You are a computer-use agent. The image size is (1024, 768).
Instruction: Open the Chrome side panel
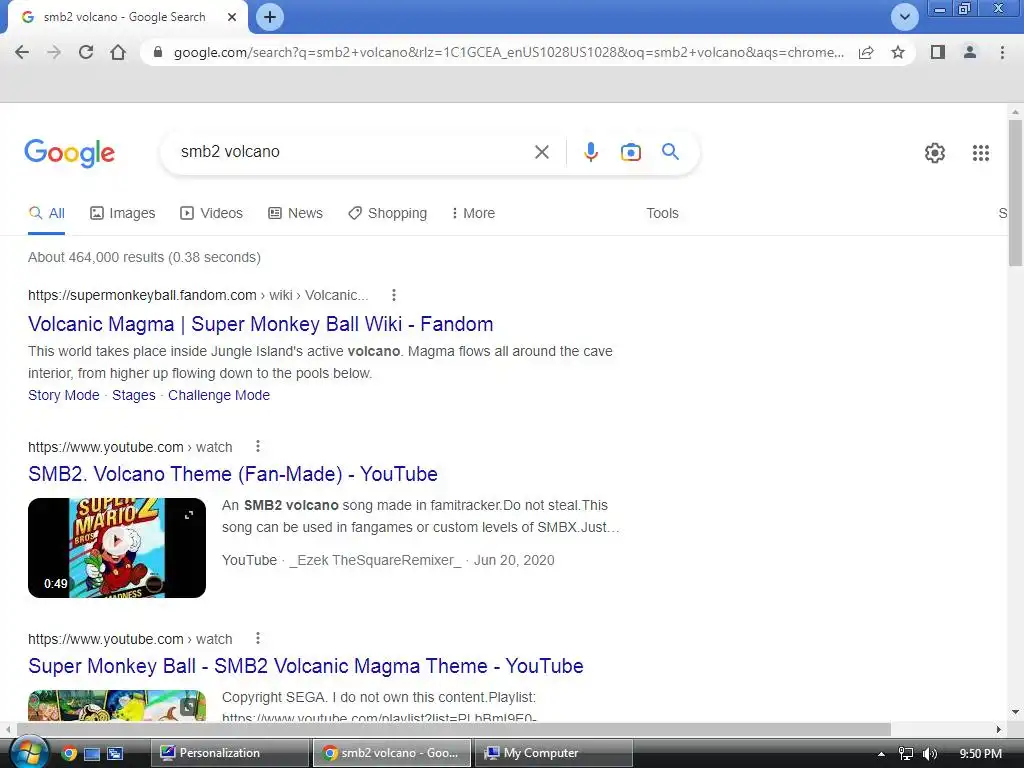click(x=938, y=52)
